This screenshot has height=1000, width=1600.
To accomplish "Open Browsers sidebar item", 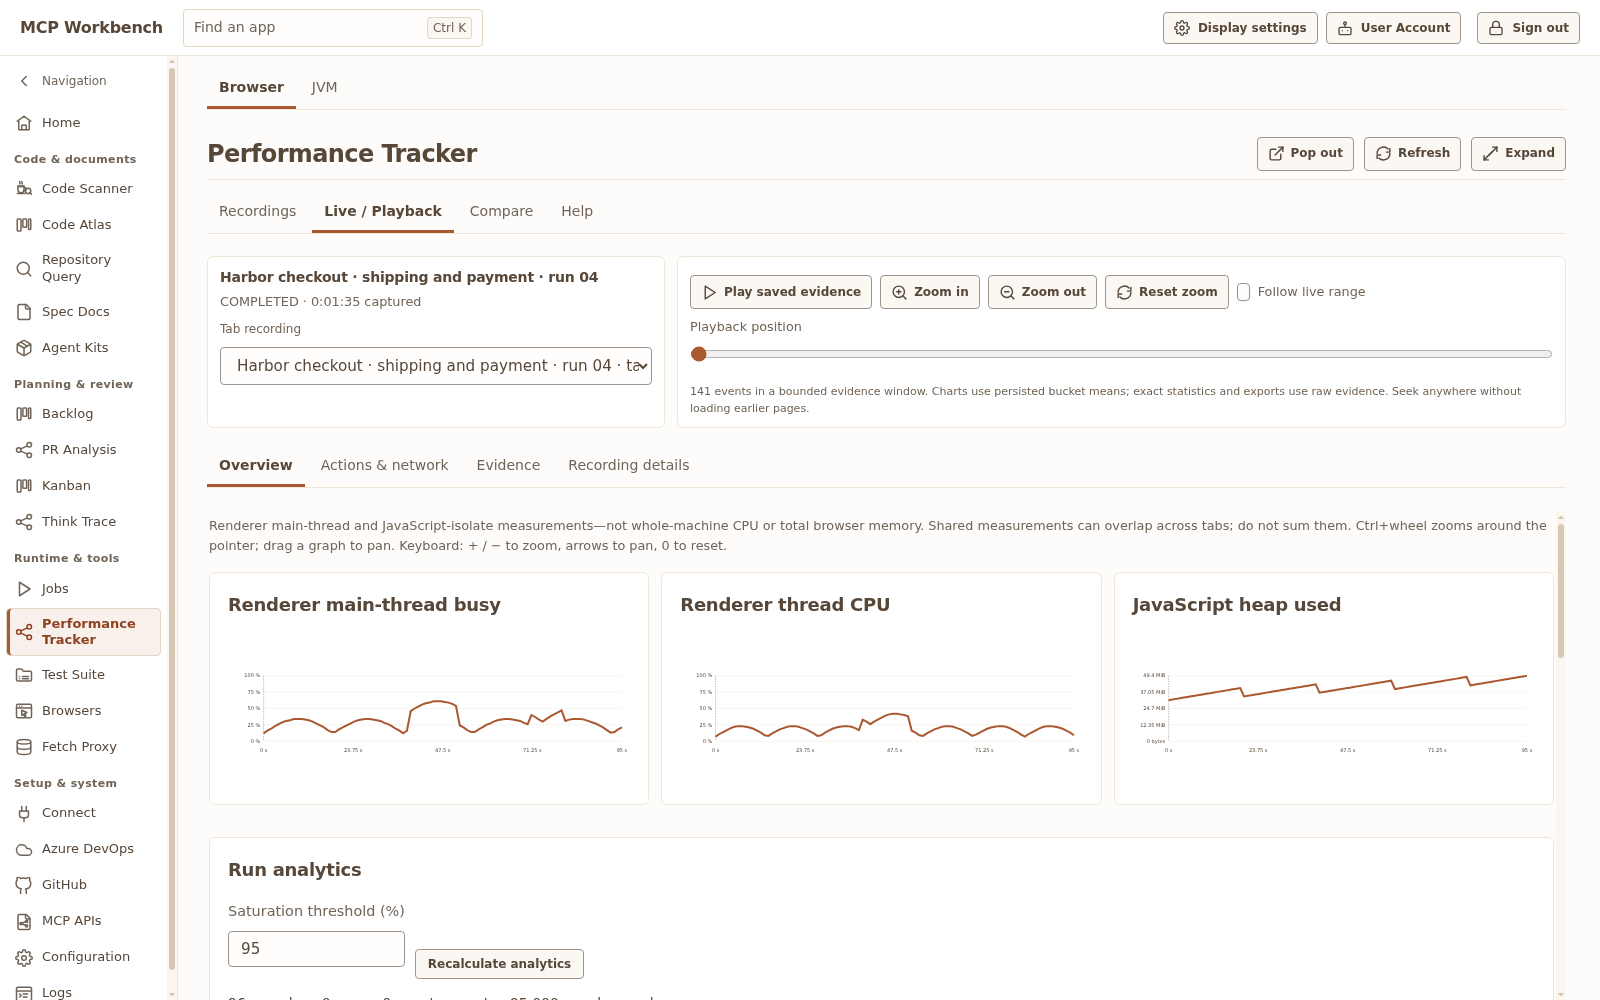I will pos(84,710).
